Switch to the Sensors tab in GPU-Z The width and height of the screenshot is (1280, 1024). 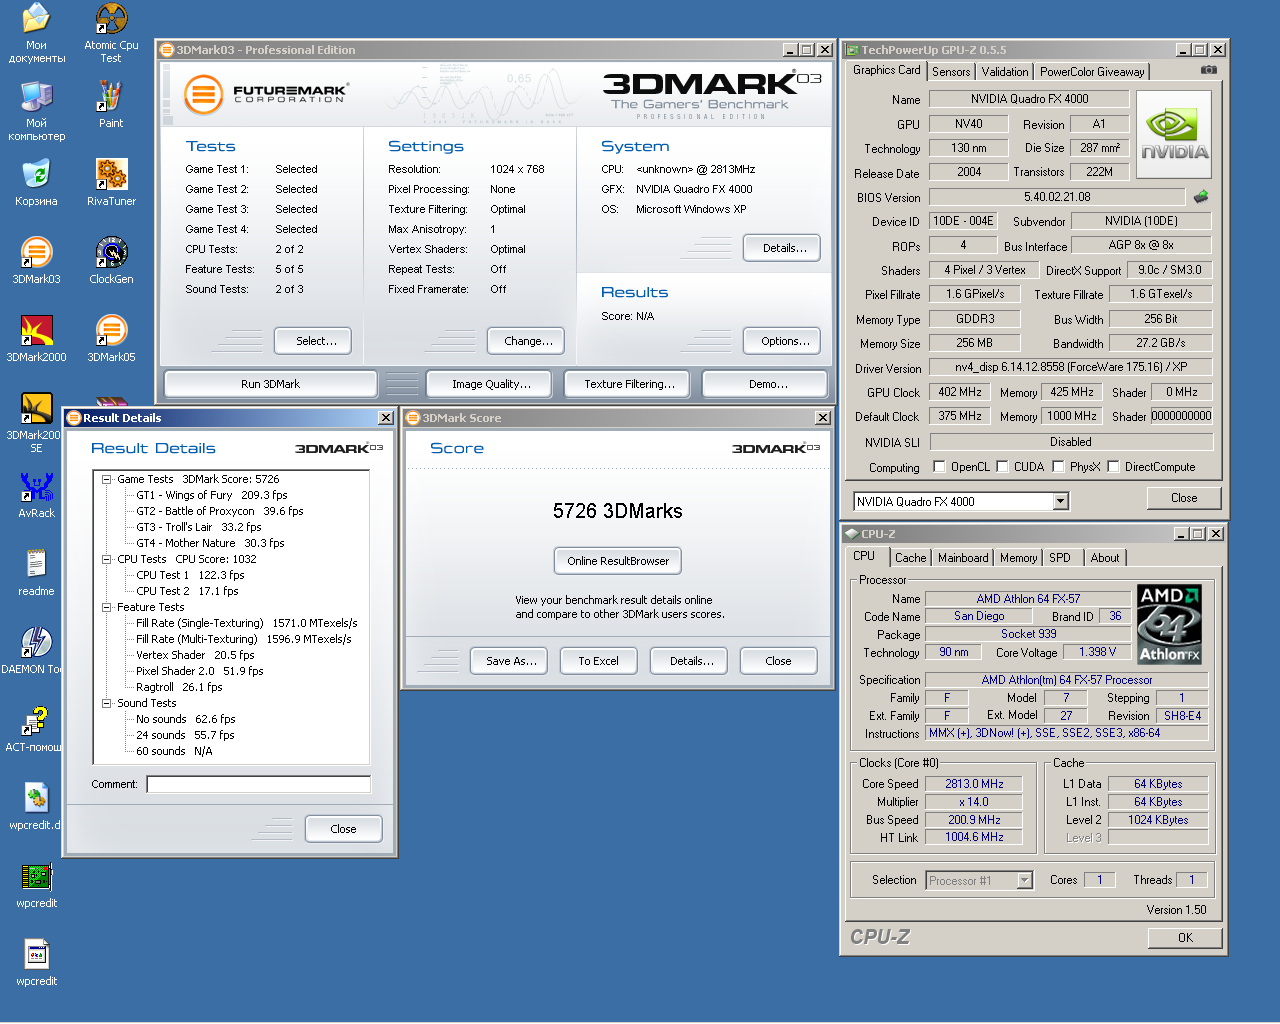(951, 72)
